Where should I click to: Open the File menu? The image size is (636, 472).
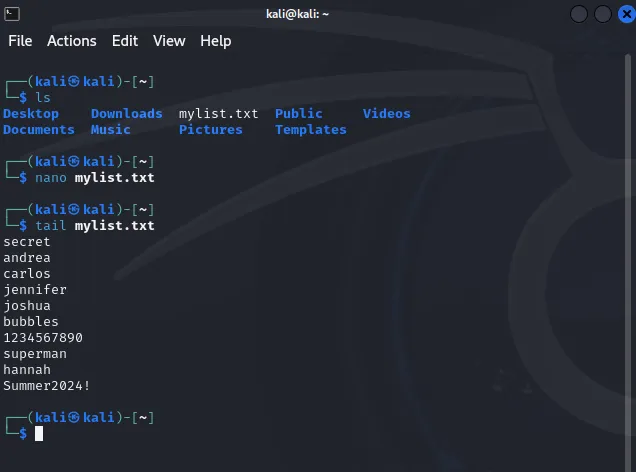[20, 41]
